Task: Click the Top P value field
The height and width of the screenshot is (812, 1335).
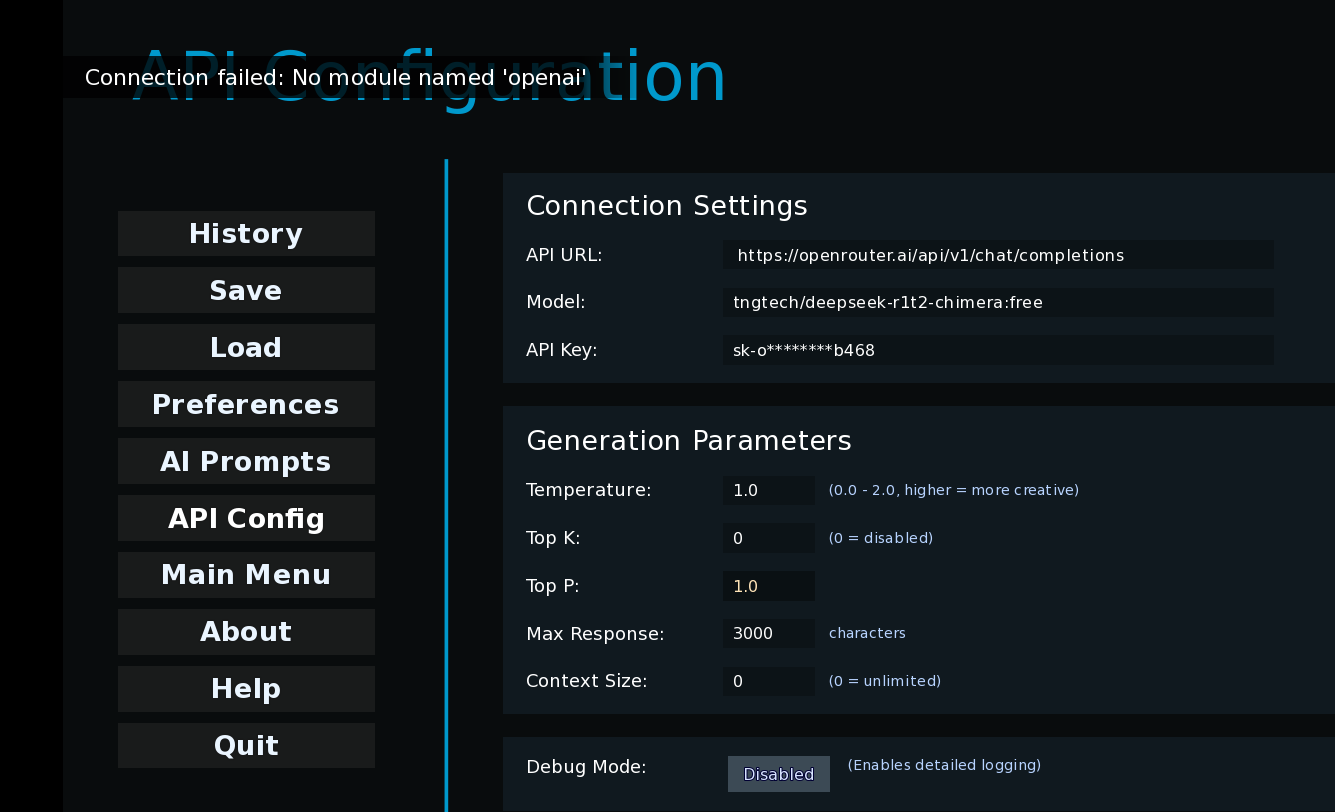Action: pos(768,586)
